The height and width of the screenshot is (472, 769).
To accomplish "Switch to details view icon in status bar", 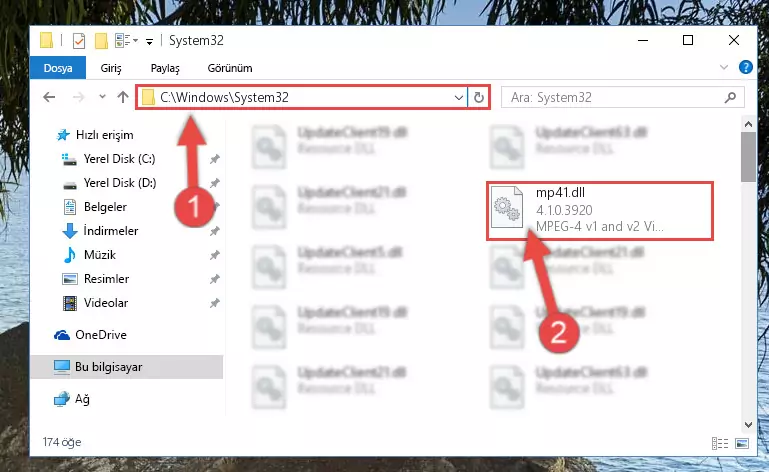I will click(x=719, y=444).
